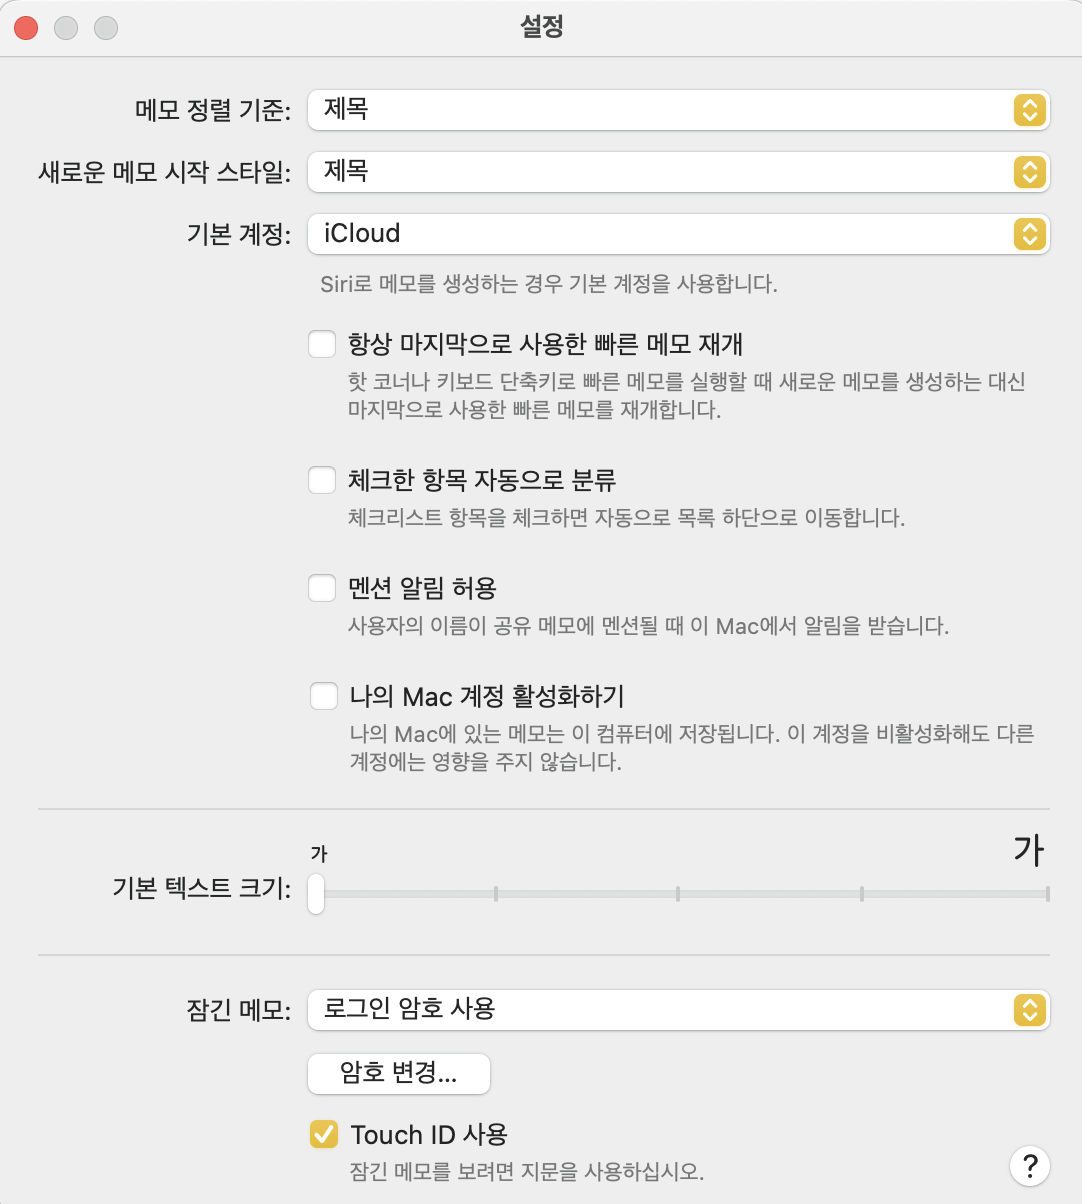The width and height of the screenshot is (1082, 1204).
Task: Click the large 가 text size icon
Action: coord(1029,850)
